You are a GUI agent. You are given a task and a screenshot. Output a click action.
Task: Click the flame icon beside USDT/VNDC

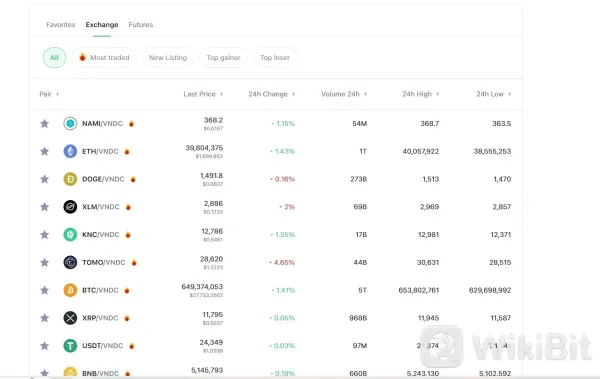click(132, 346)
